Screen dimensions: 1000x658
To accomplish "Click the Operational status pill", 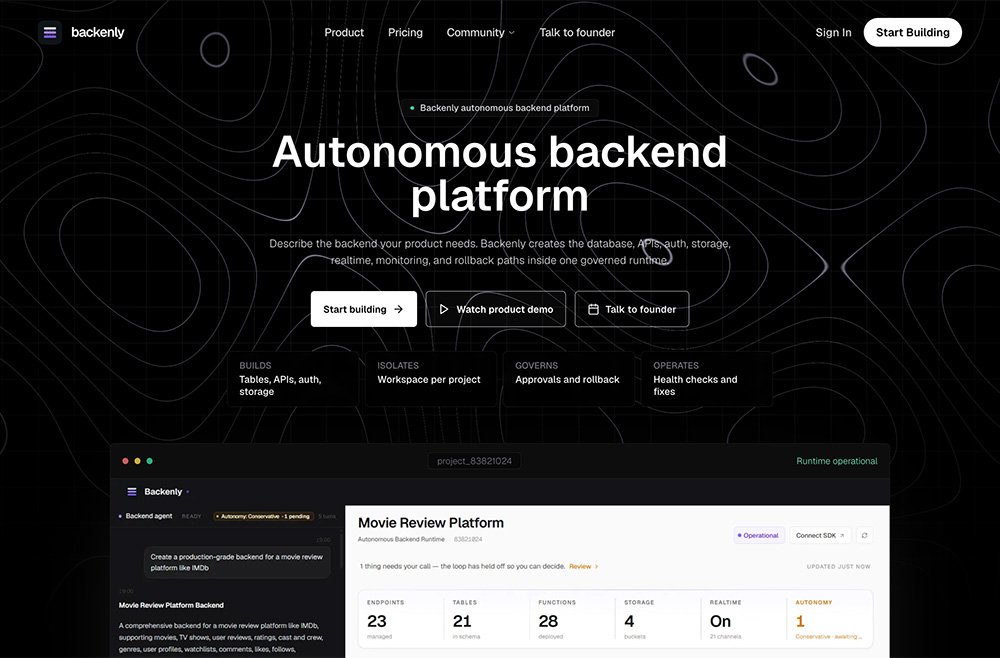I will (758, 536).
